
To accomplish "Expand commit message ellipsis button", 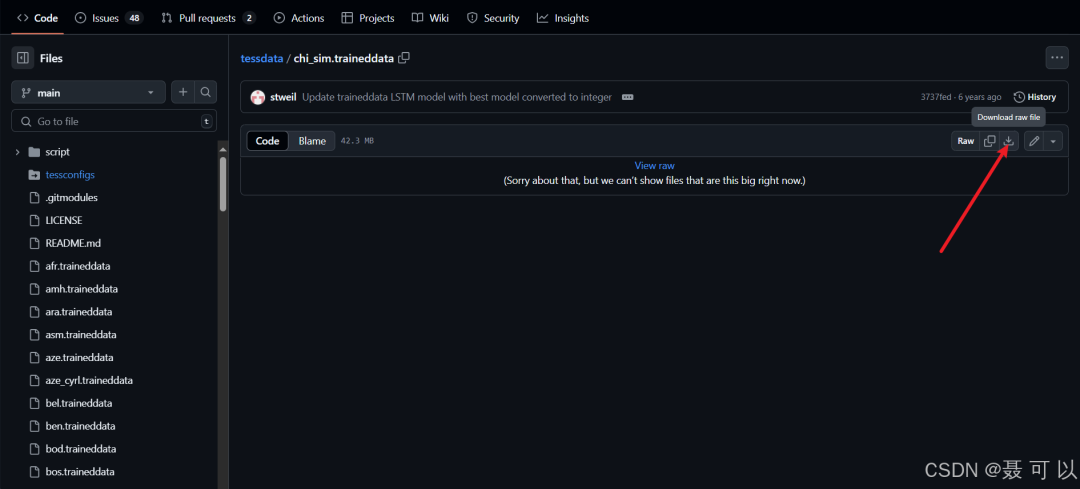I will click(627, 97).
